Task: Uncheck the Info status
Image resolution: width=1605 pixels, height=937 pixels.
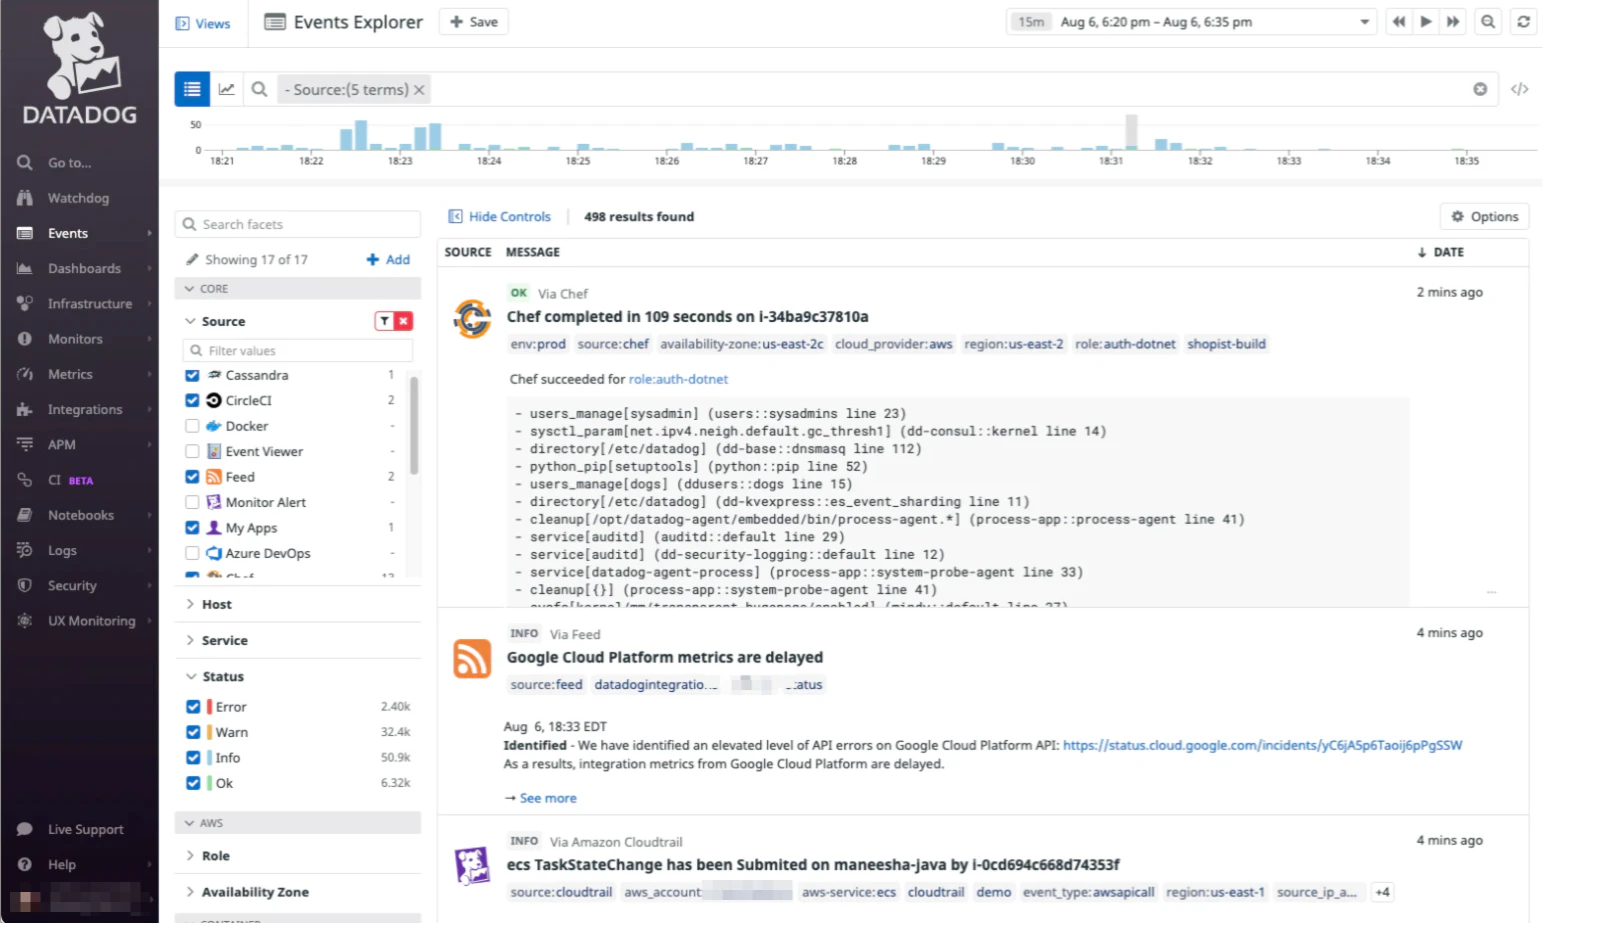Action: click(x=193, y=758)
